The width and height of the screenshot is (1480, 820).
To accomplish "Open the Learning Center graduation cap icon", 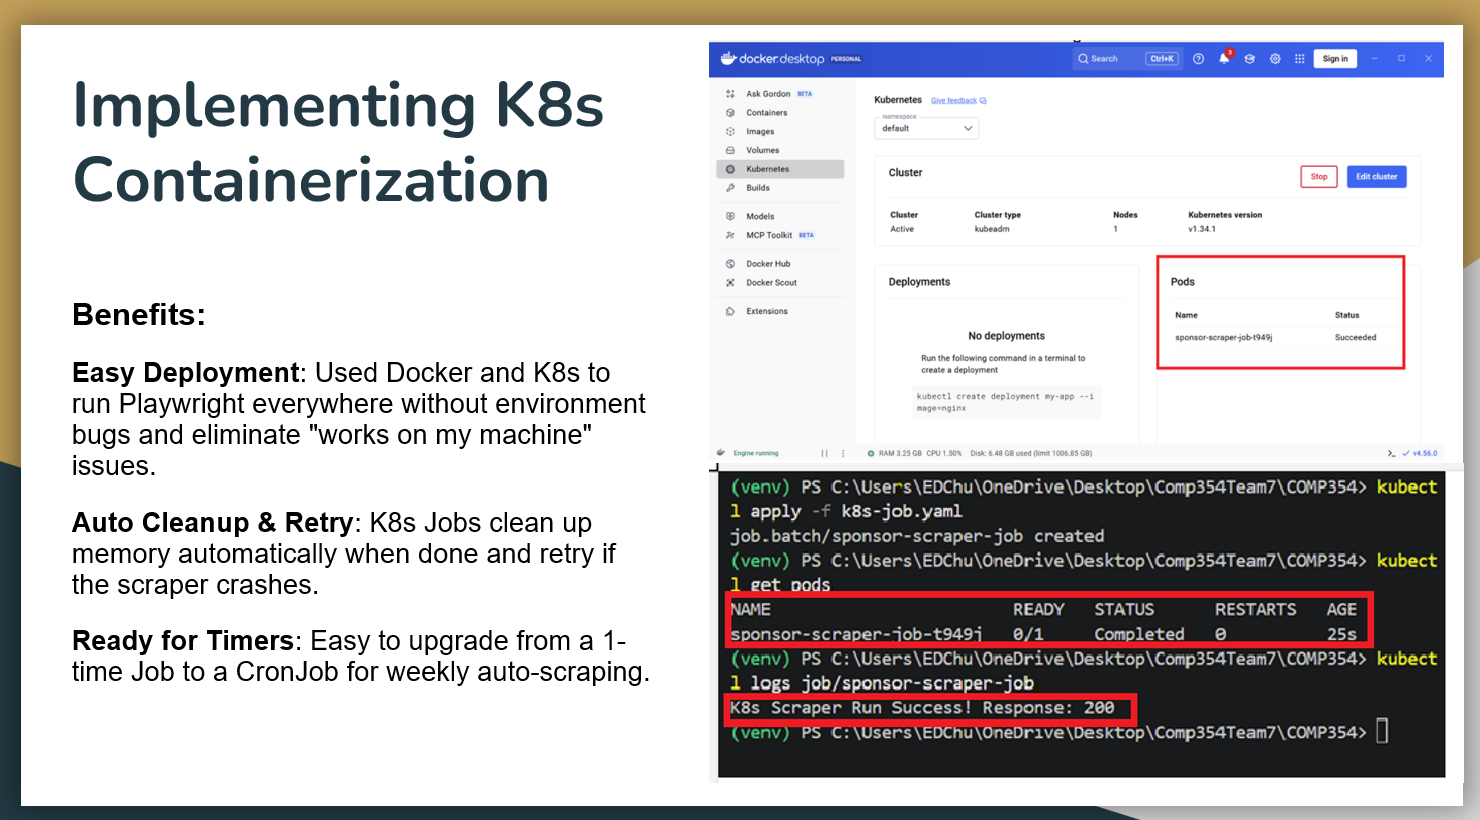I will (1249, 59).
